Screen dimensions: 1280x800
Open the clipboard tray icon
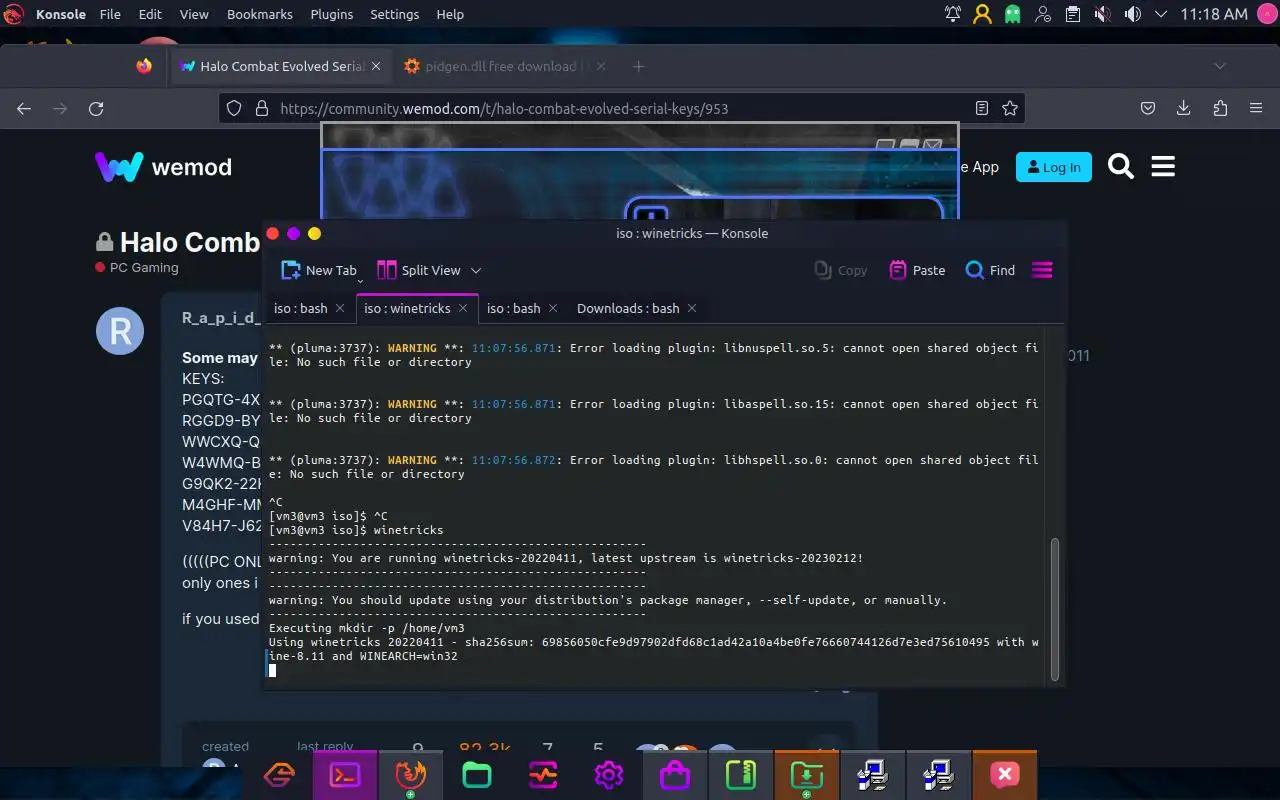pos(1073,14)
